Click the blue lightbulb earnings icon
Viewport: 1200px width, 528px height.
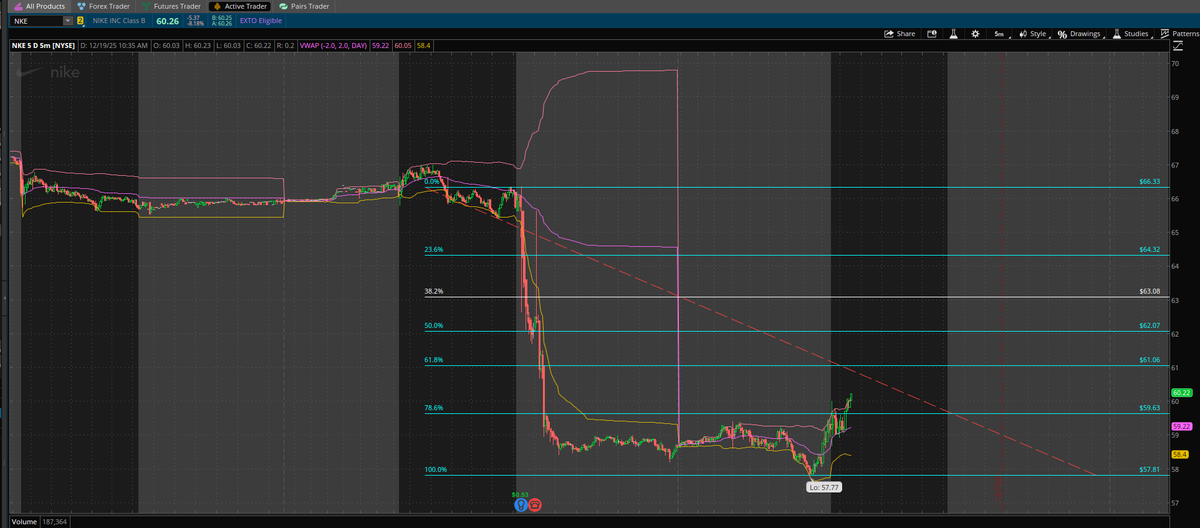[520, 505]
